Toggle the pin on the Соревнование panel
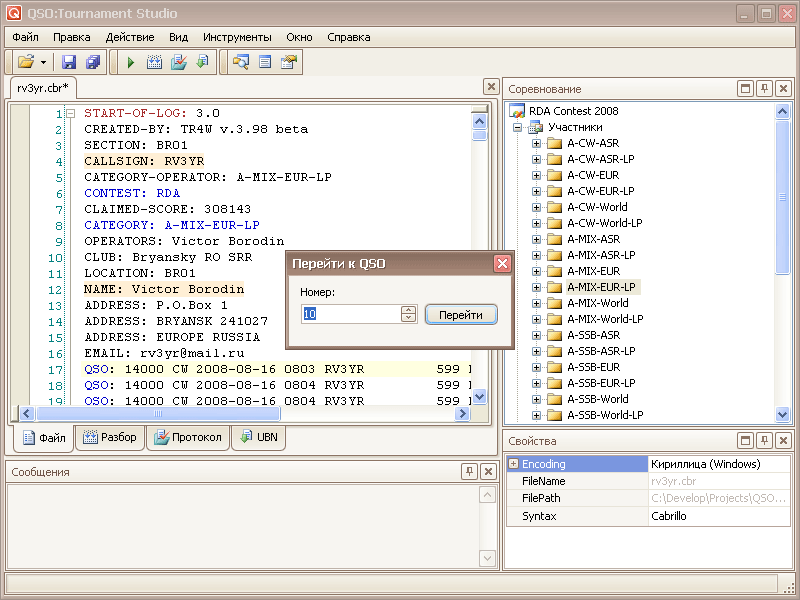This screenshot has height=600, width=800. [764, 88]
